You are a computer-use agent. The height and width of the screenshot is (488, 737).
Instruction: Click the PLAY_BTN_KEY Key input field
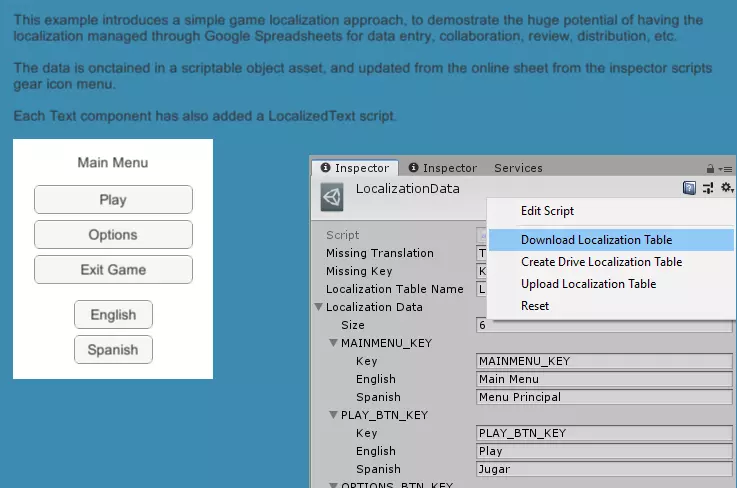(604, 433)
